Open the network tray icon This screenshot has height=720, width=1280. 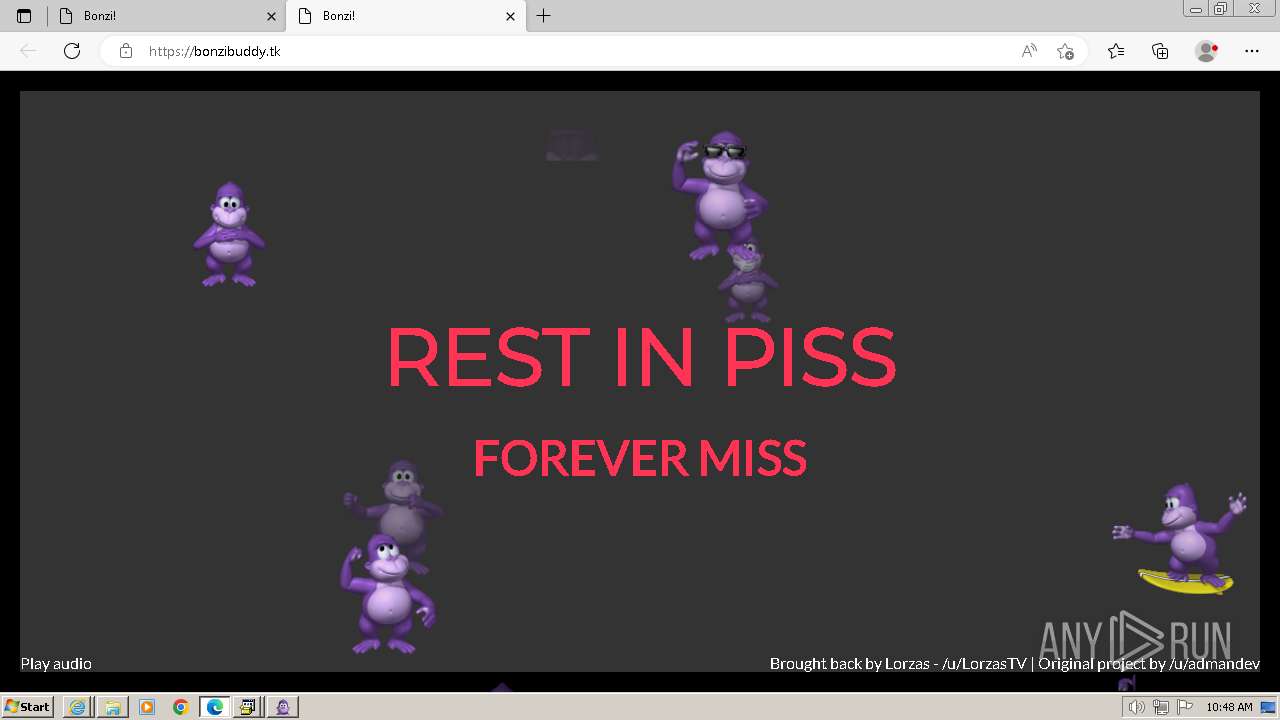(x=1161, y=707)
